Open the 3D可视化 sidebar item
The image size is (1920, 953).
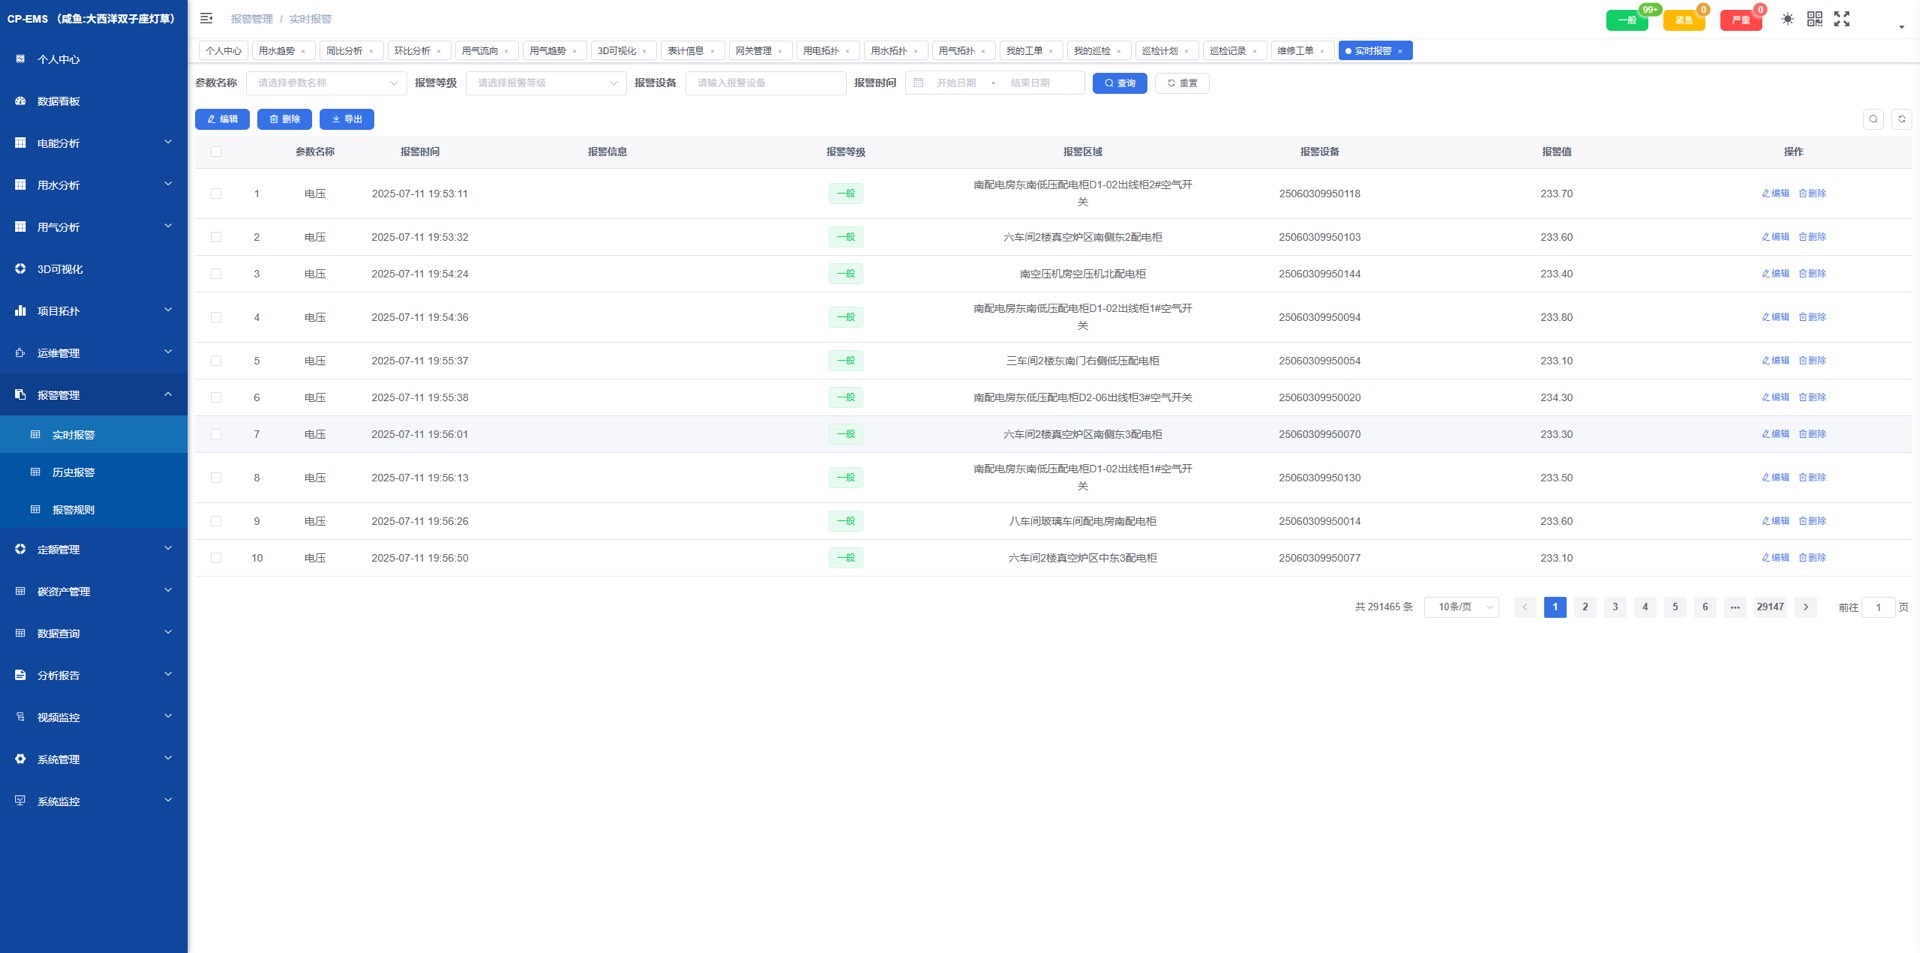point(60,269)
